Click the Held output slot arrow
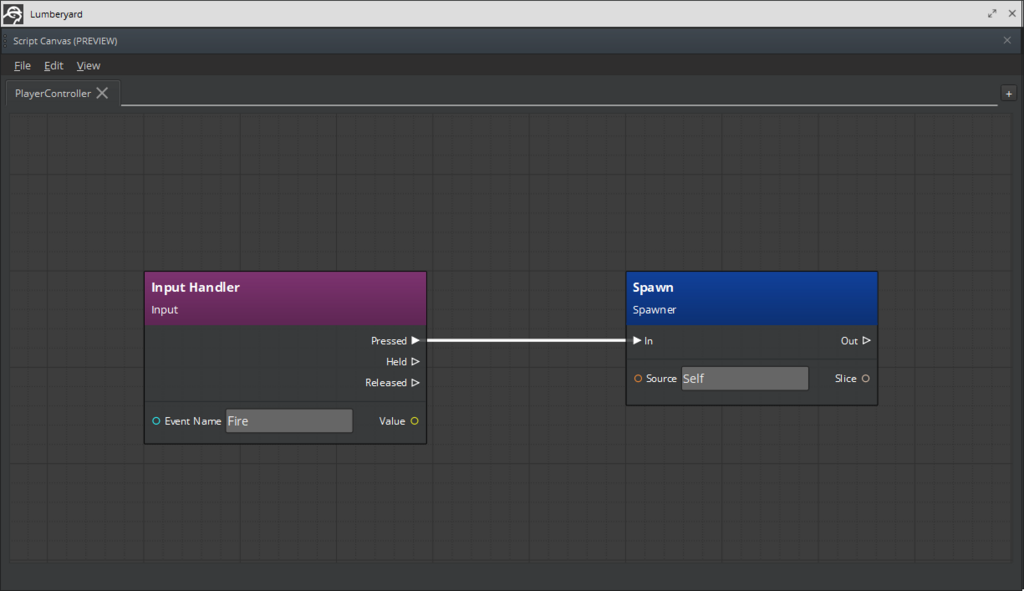 tap(415, 361)
